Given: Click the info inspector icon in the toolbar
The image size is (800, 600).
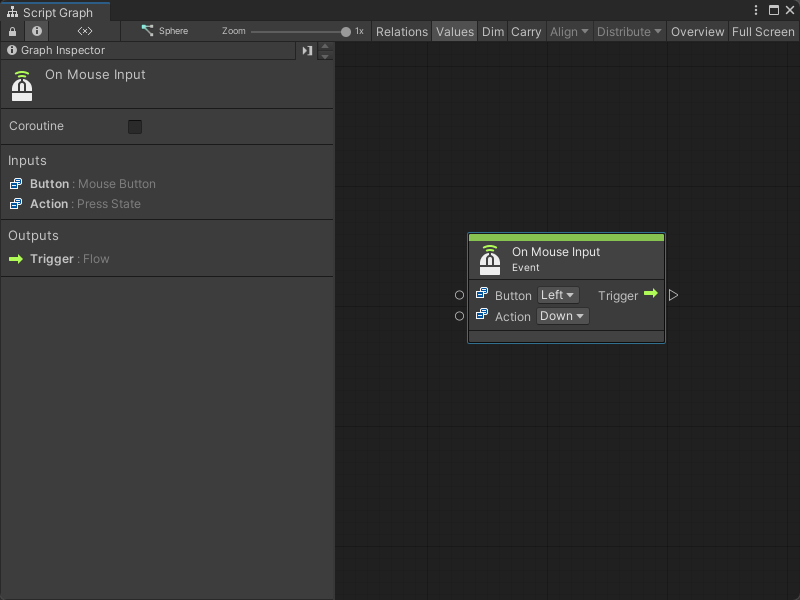Looking at the screenshot, I should [x=36, y=31].
